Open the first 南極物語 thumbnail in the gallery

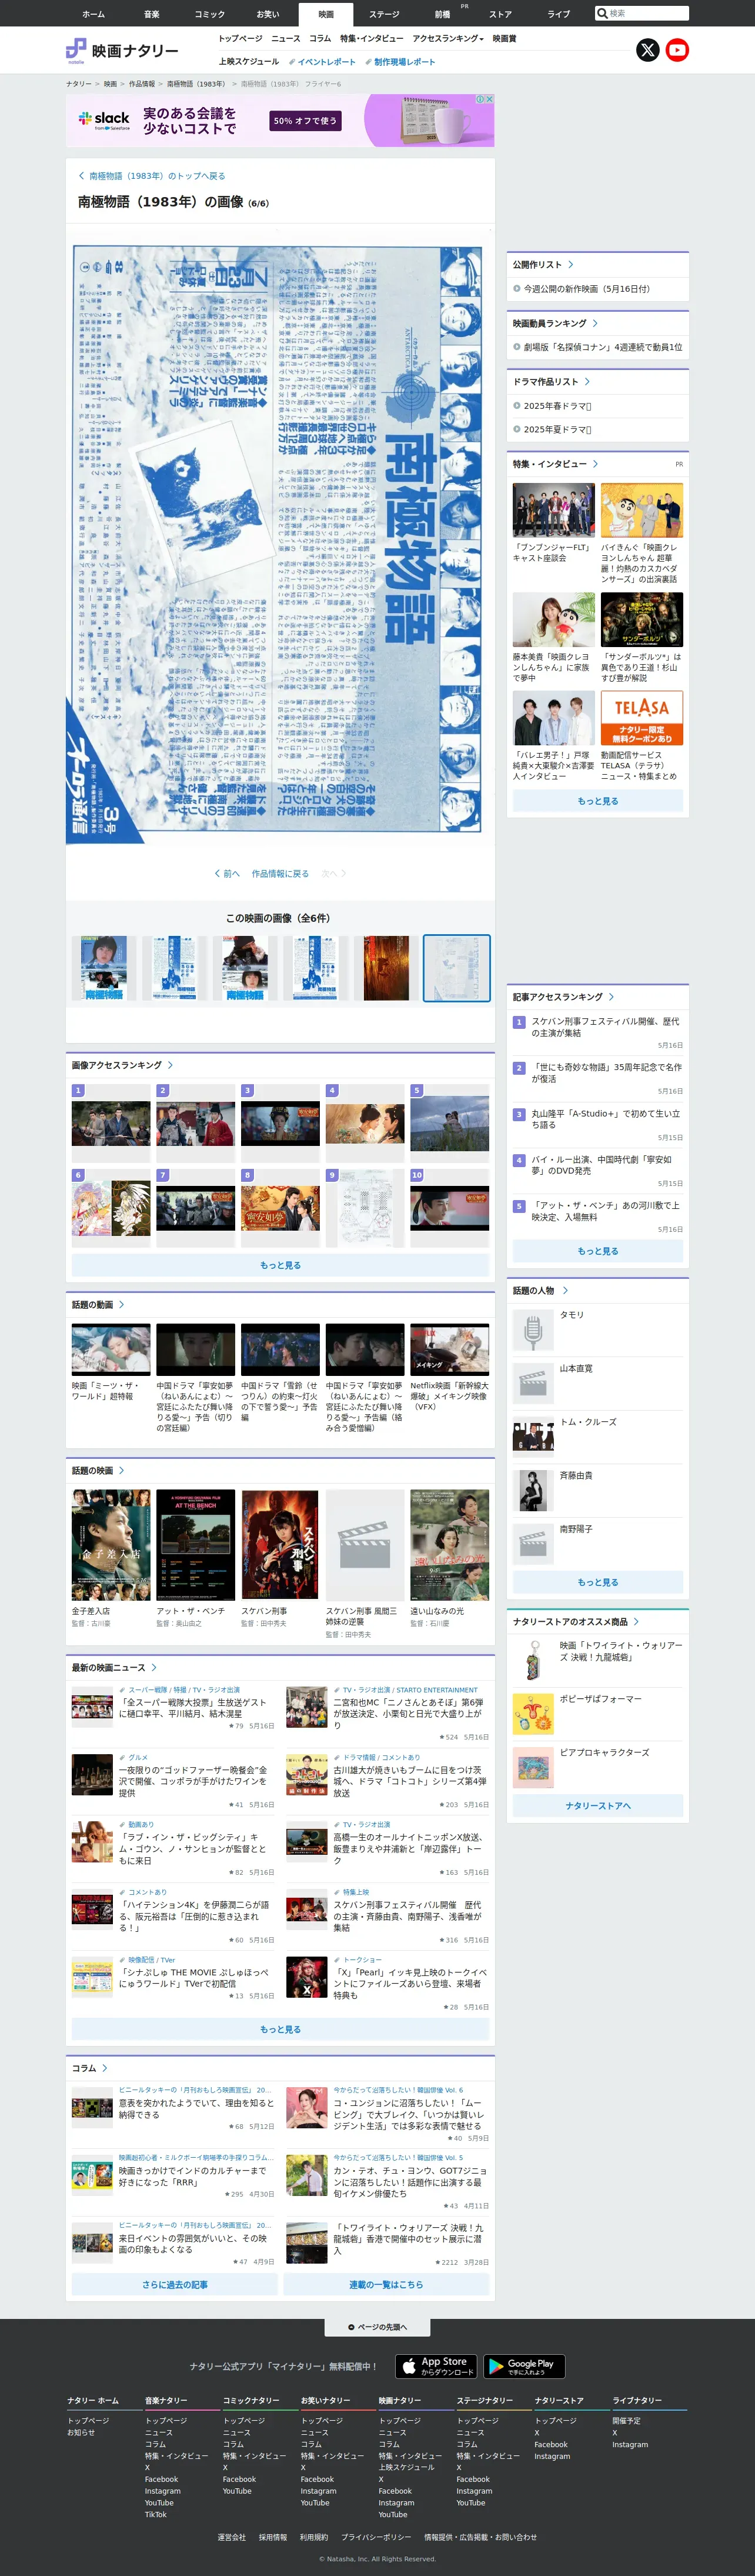[x=104, y=968]
